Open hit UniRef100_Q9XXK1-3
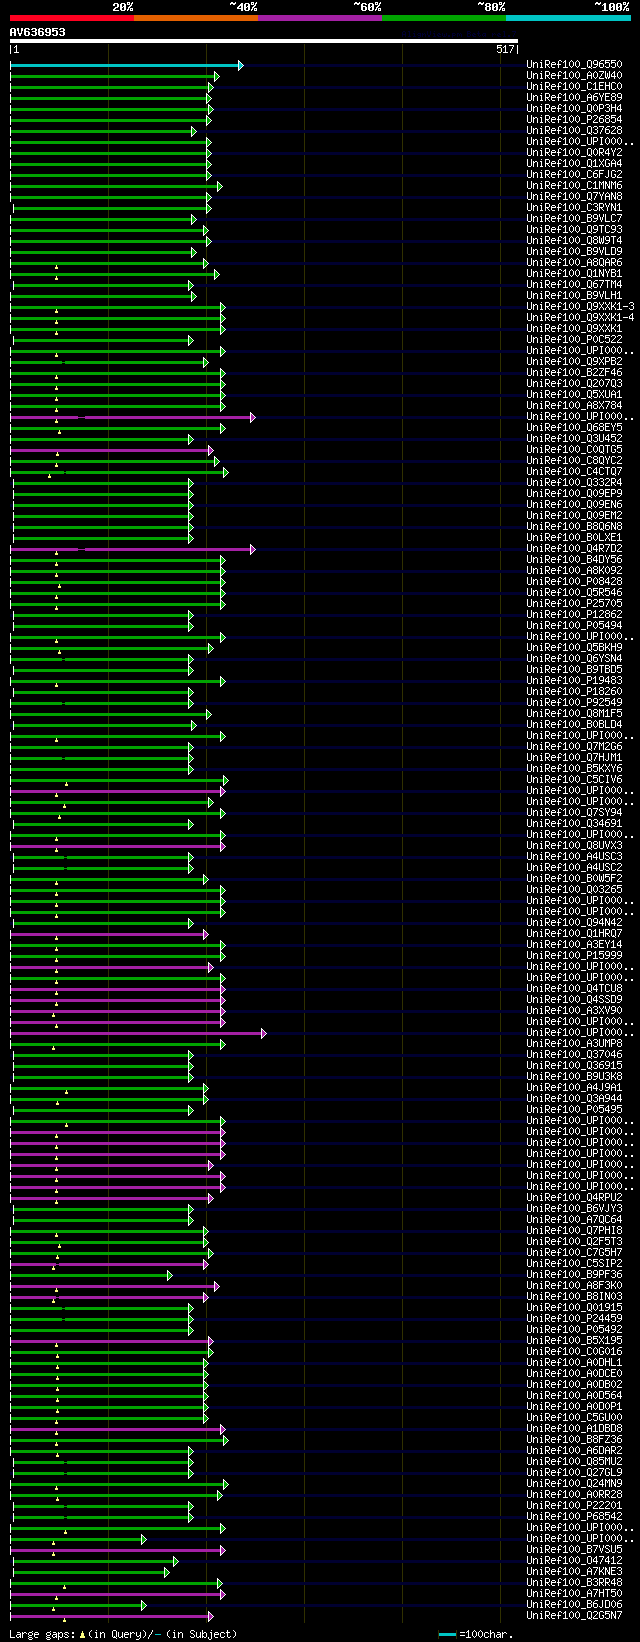640x1642 pixels. (x=580, y=307)
